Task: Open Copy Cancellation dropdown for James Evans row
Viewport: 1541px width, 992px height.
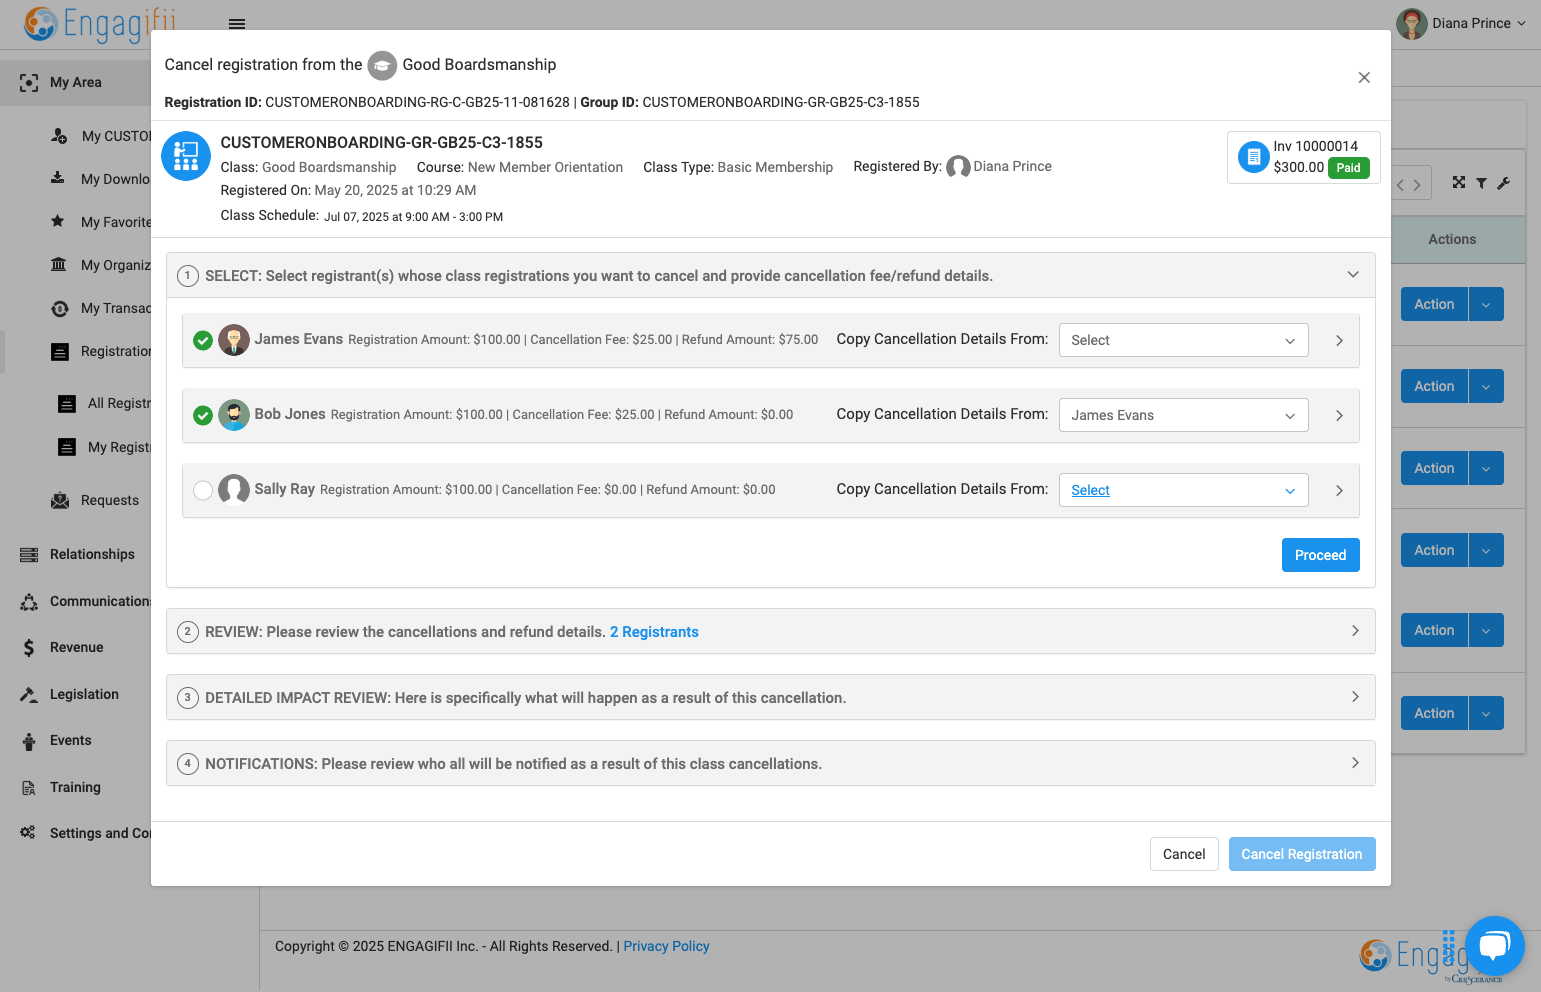Action: (x=1183, y=340)
